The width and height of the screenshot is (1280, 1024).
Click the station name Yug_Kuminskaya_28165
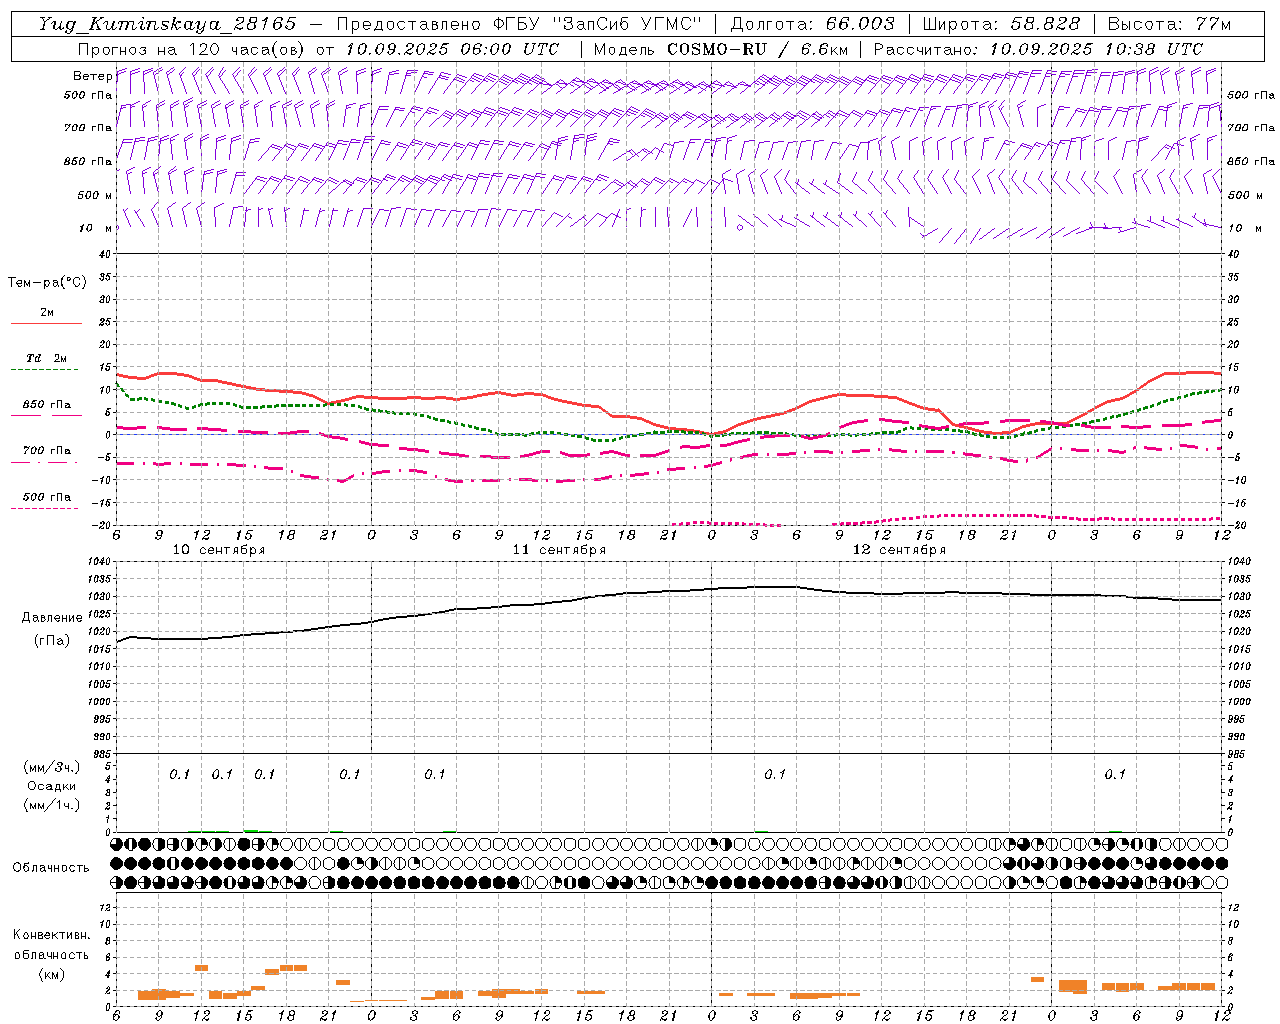click(168, 24)
